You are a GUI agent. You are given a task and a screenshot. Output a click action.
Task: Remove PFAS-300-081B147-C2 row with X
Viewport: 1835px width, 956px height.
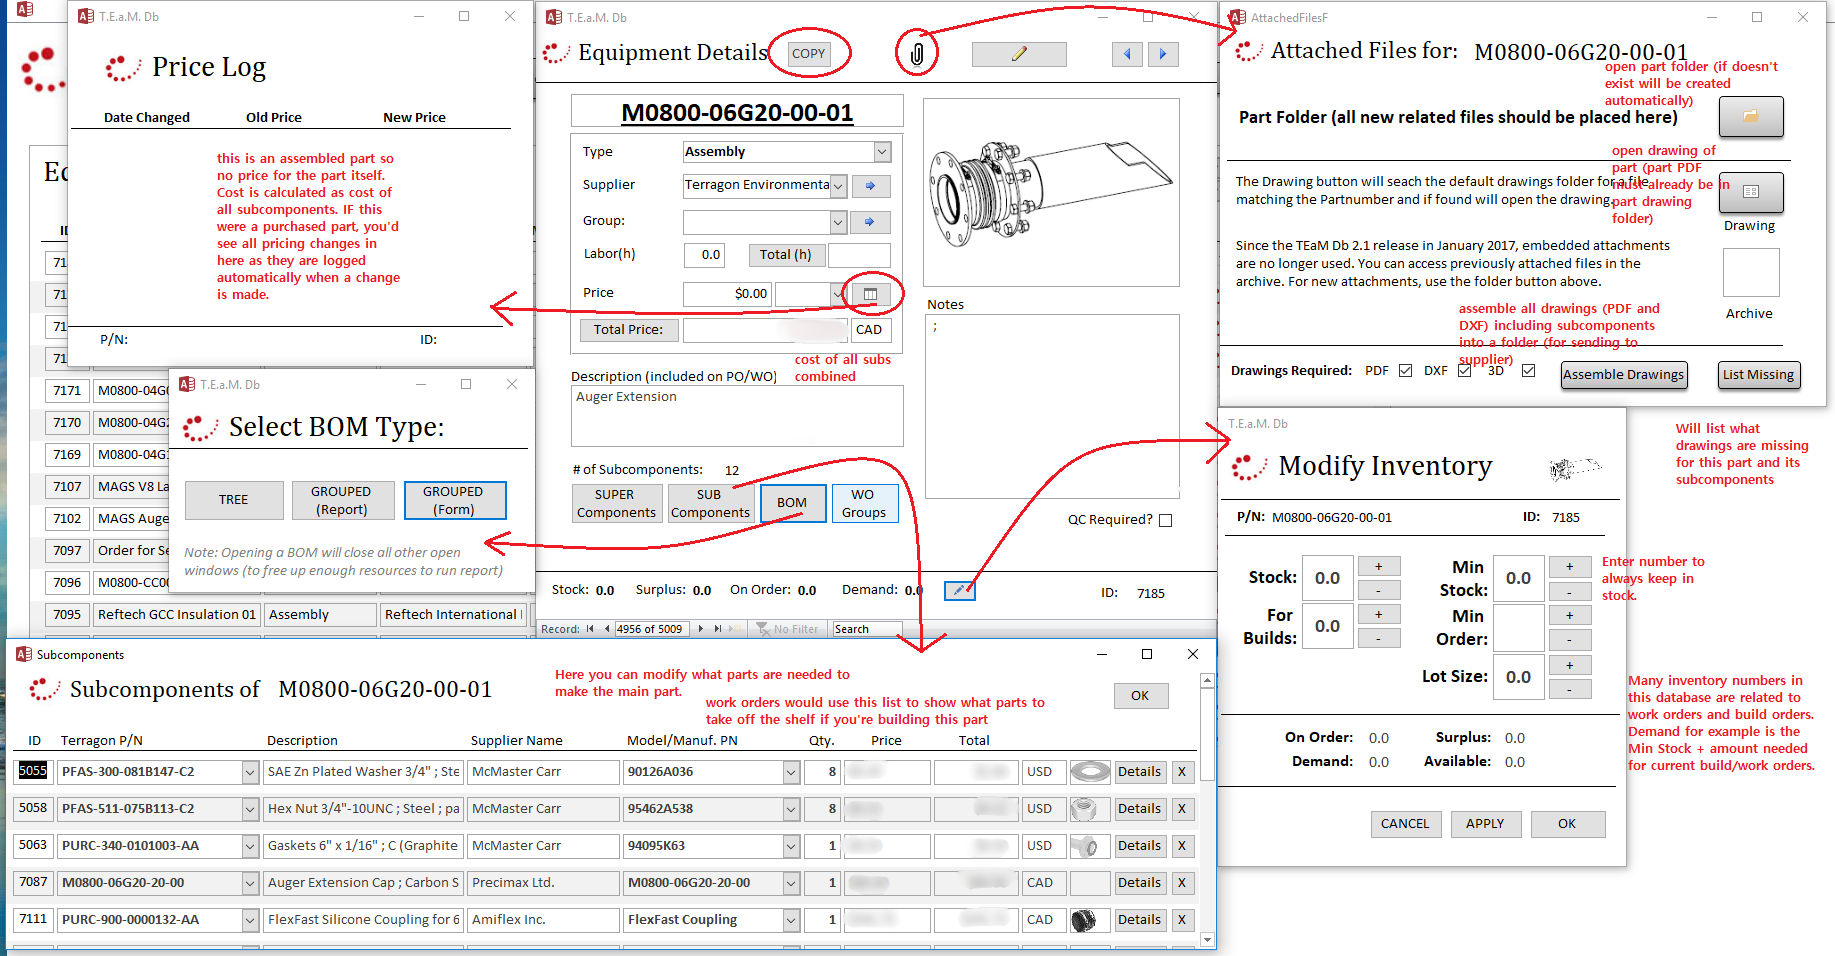(1182, 772)
